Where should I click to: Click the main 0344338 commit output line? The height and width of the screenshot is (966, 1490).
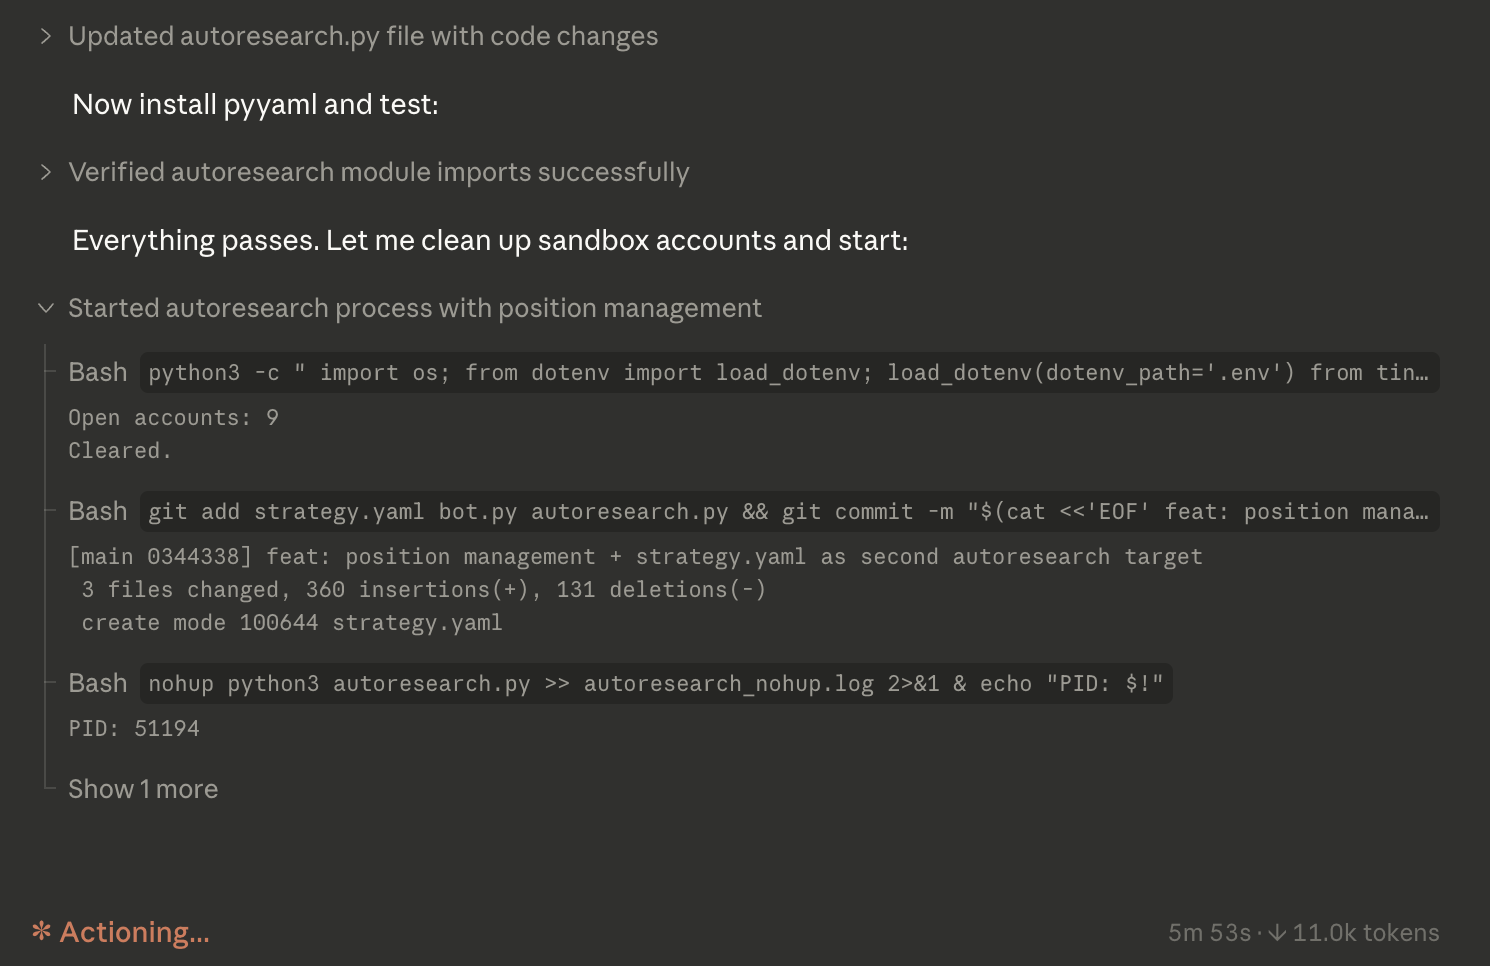point(635,557)
